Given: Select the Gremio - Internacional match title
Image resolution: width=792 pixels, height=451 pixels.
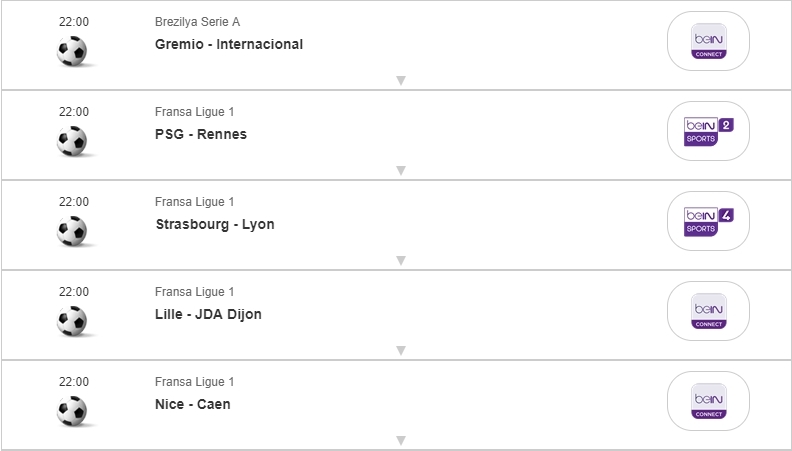Looking at the screenshot, I should [229, 44].
